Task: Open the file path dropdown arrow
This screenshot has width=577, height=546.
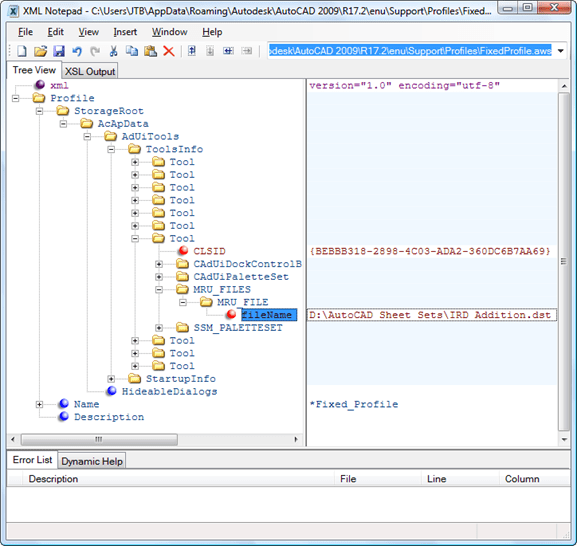Action: click(561, 51)
